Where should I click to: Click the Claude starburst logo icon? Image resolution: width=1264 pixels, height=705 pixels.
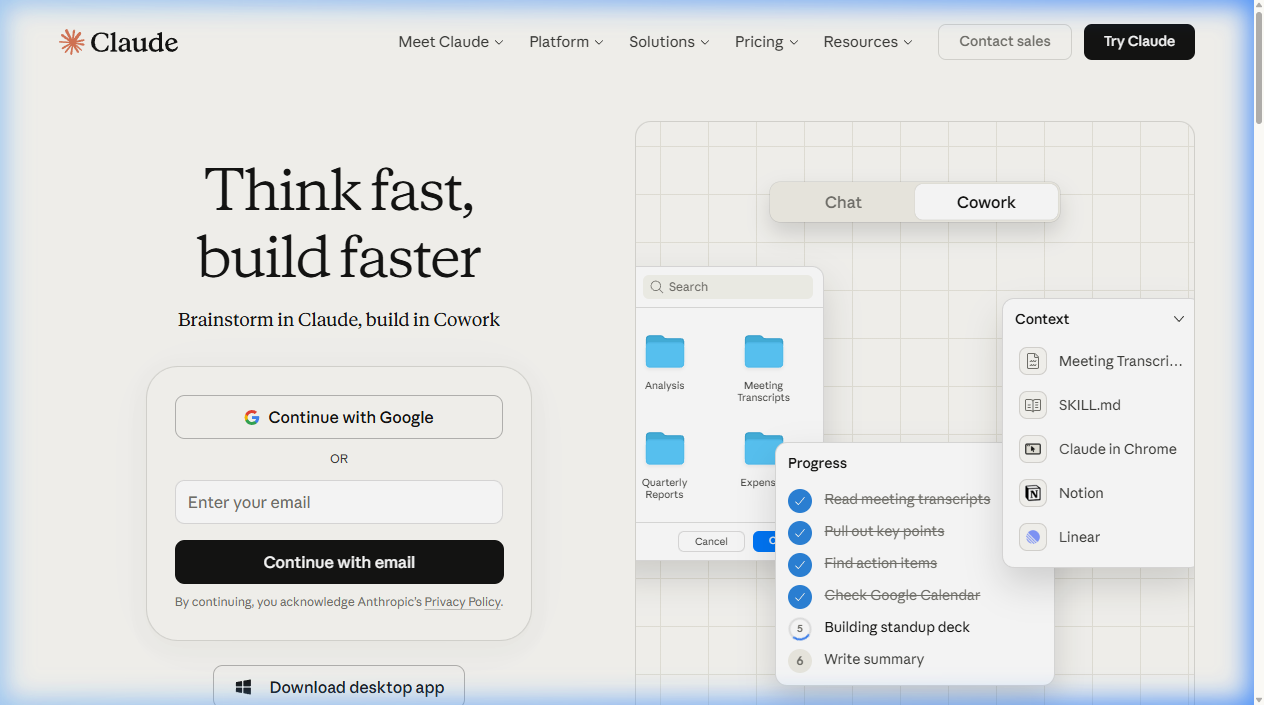pyautogui.click(x=72, y=42)
